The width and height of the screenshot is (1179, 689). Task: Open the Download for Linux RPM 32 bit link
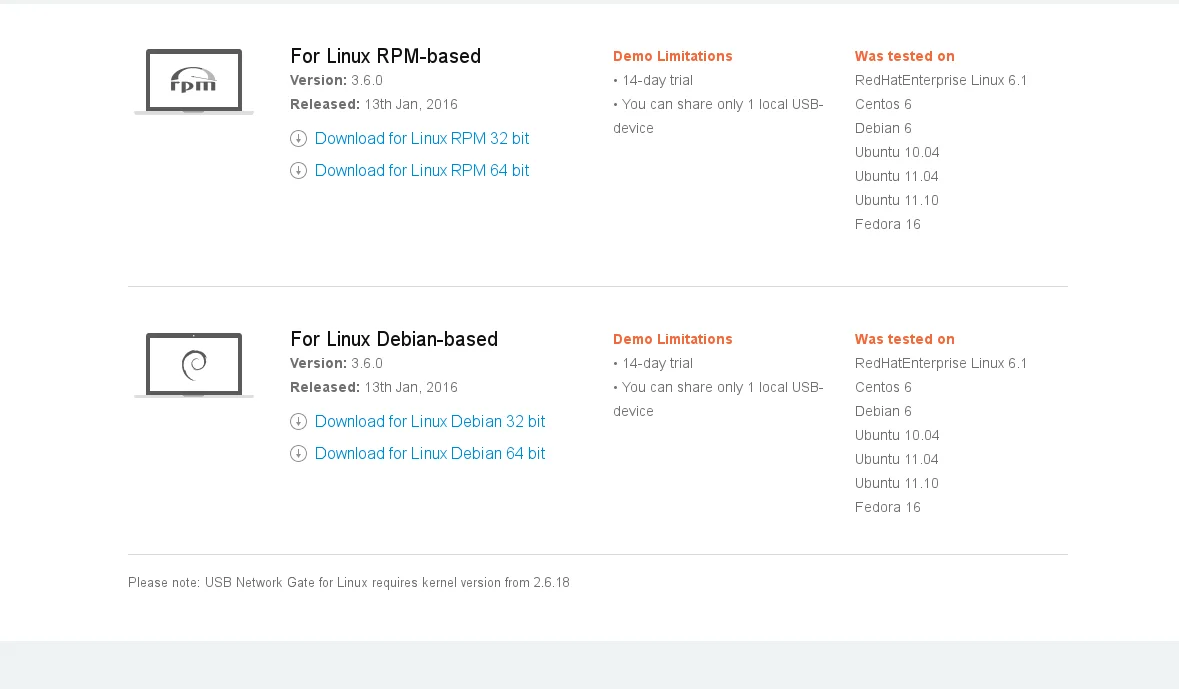[422, 139]
